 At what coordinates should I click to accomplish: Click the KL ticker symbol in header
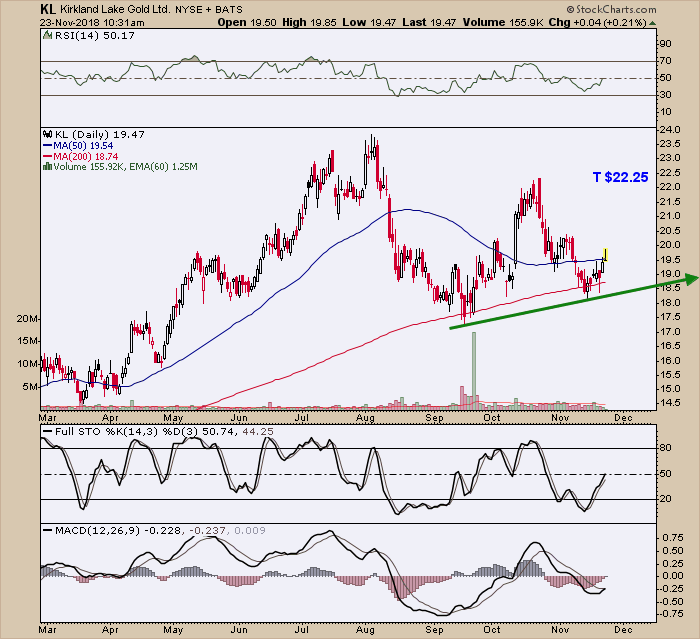tap(46, 8)
